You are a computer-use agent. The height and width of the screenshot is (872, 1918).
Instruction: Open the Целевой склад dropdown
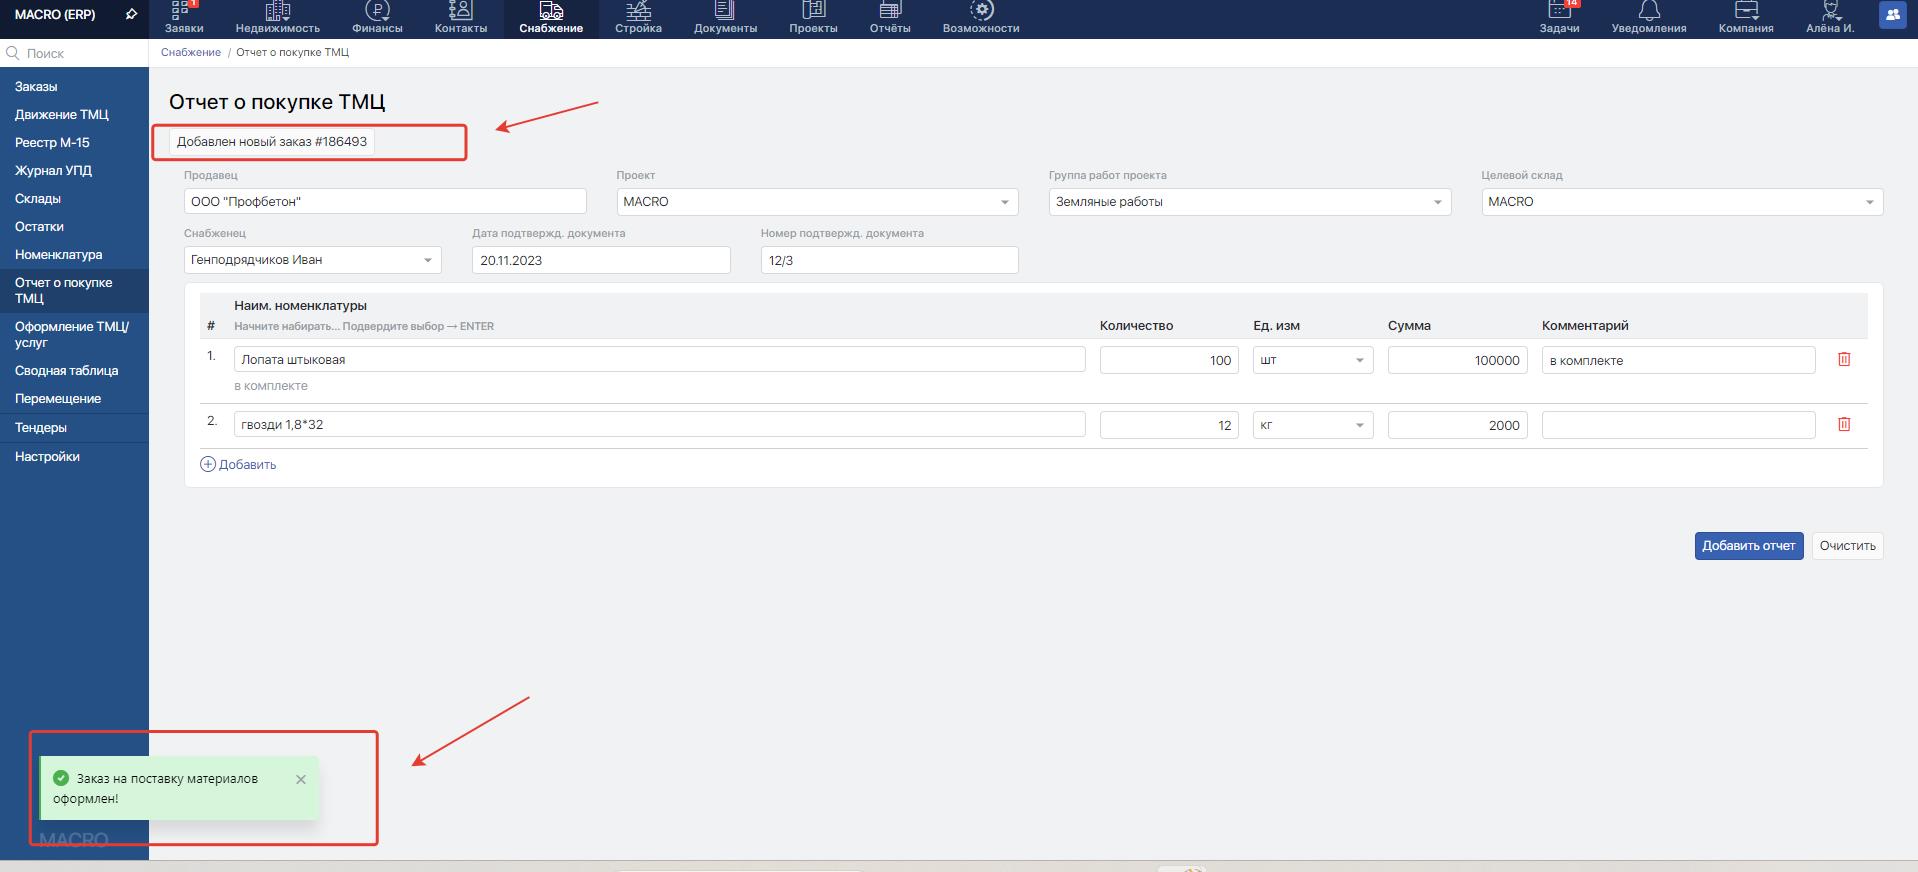pos(1869,202)
